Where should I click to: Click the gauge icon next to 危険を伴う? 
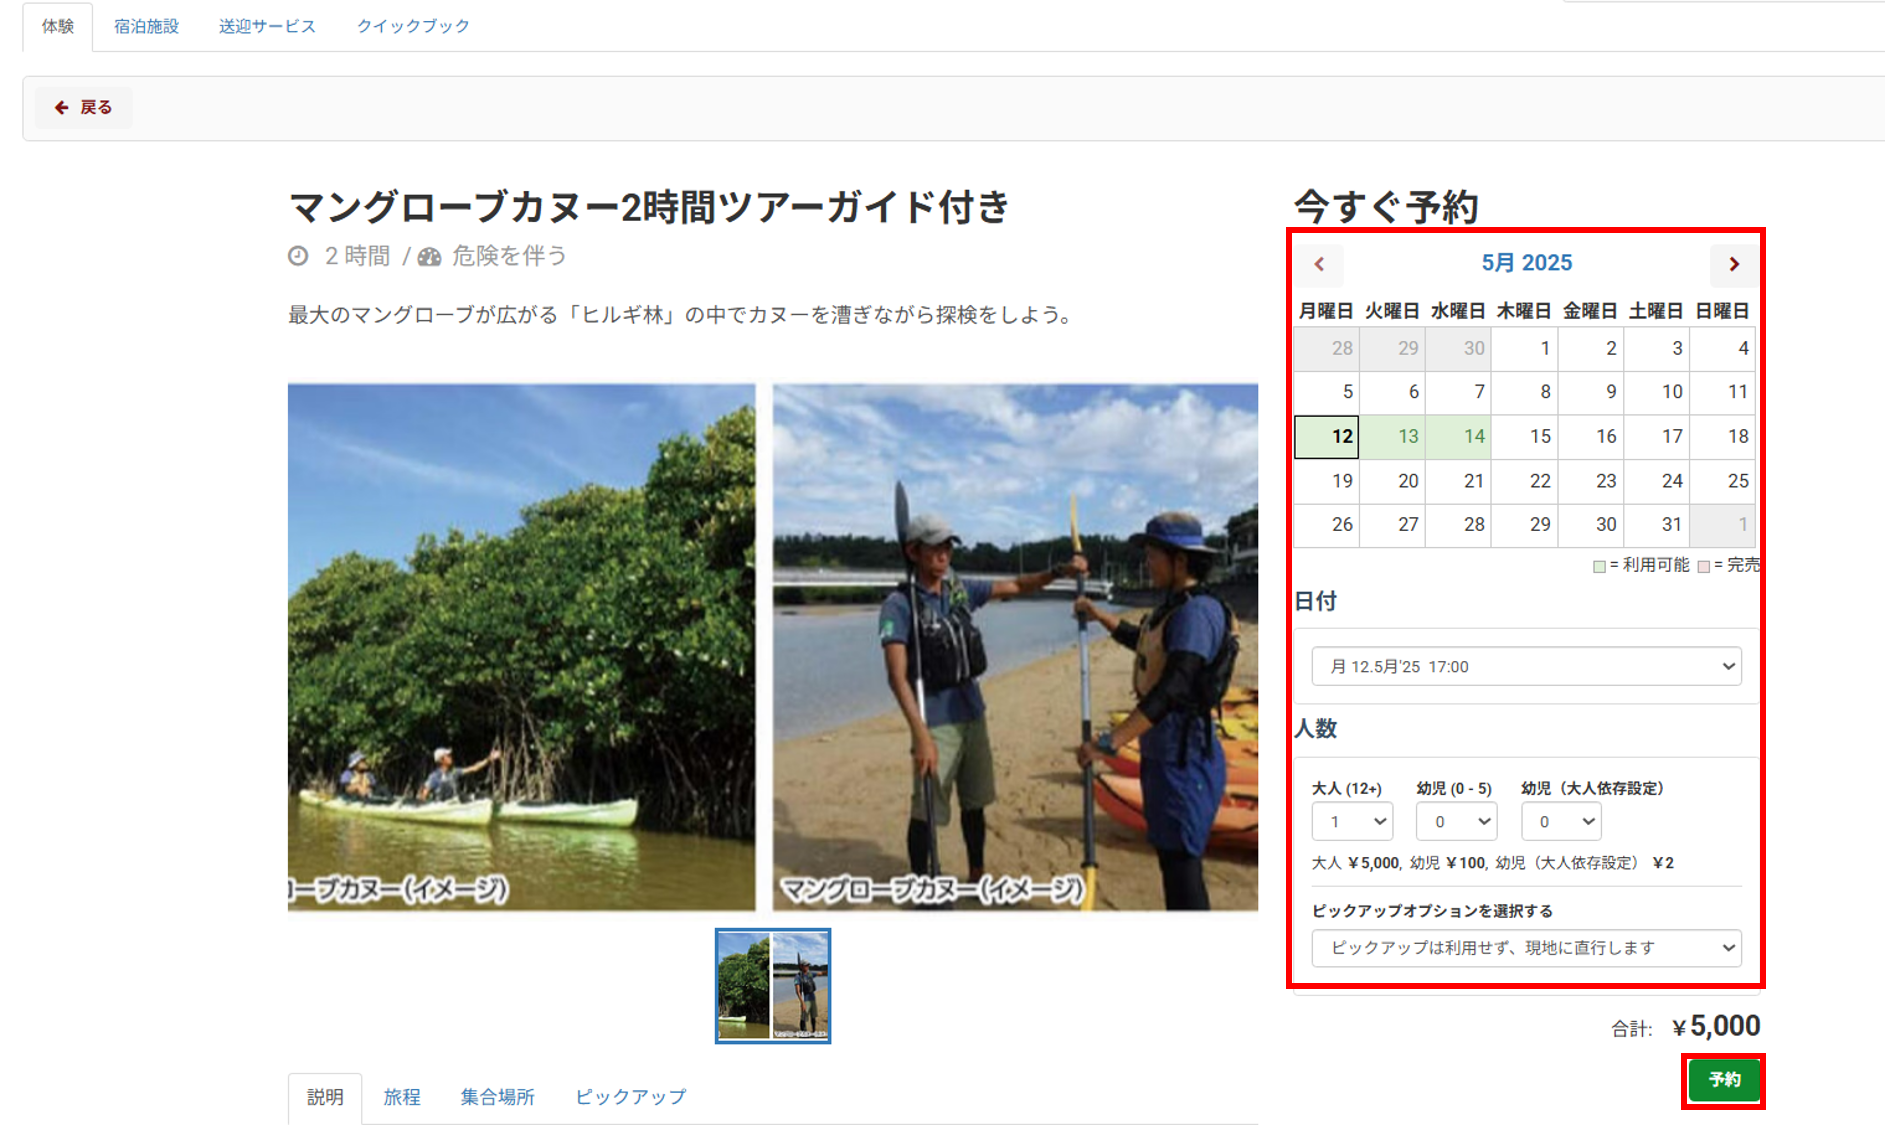click(x=429, y=257)
